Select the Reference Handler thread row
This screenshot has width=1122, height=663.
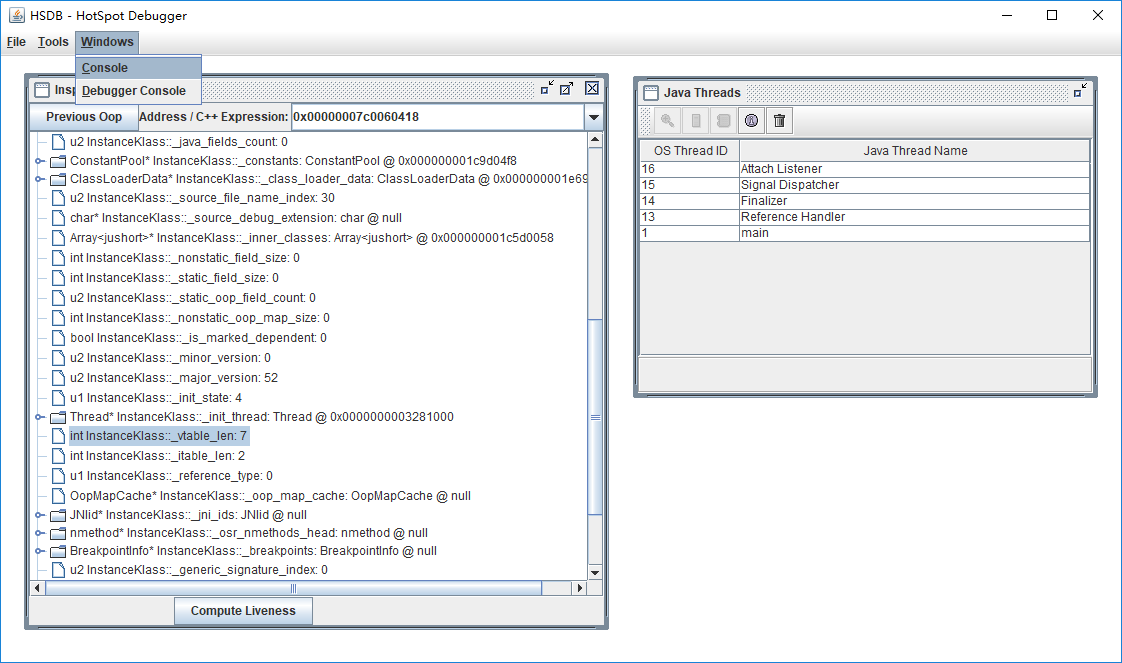[x=864, y=217]
